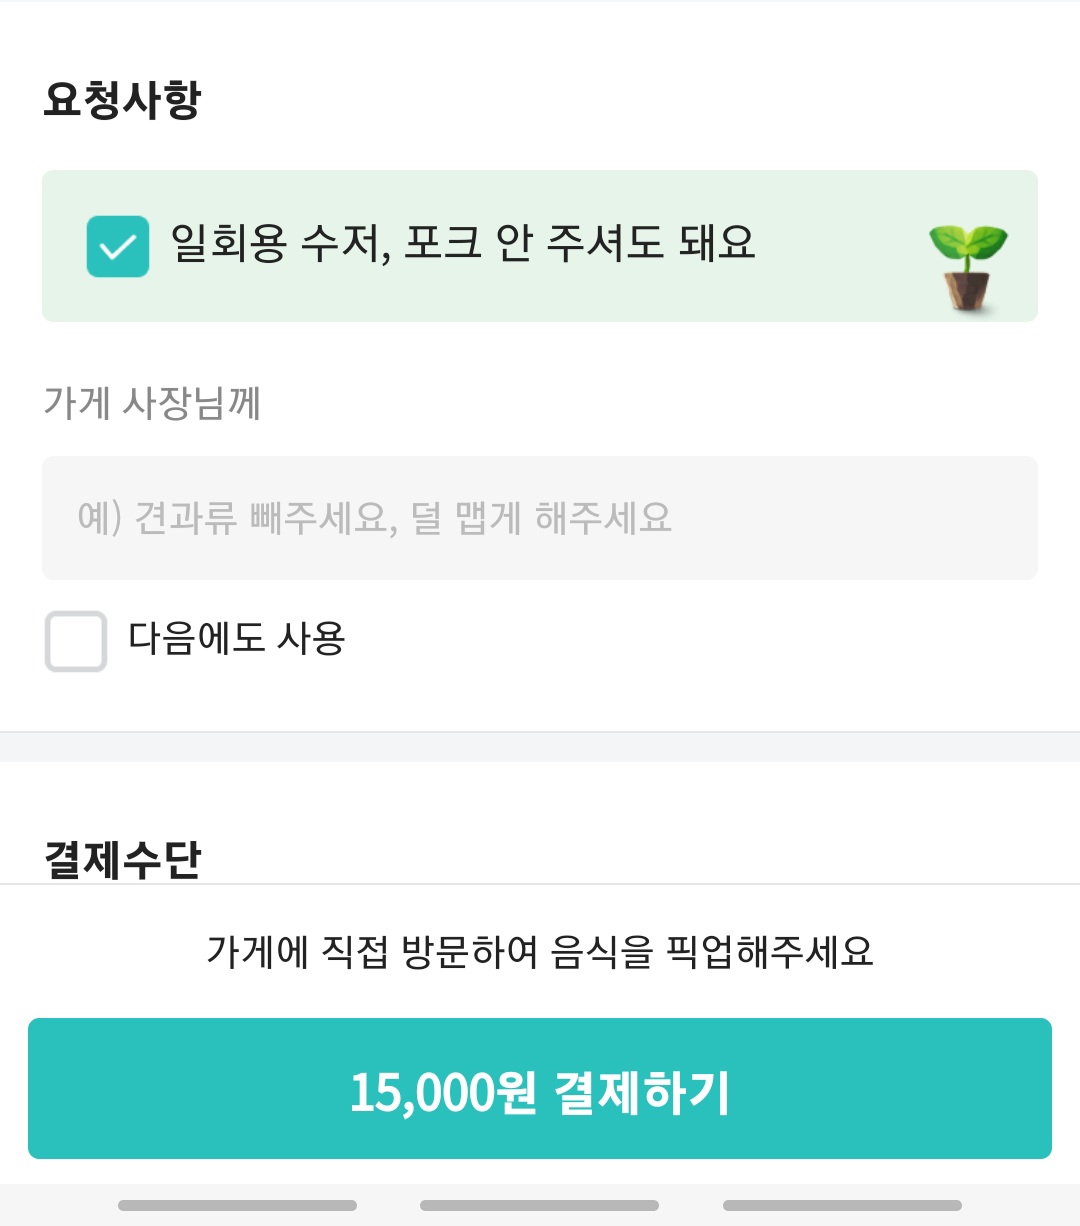The height and width of the screenshot is (1226, 1080).
Task: Tap the "요청사항" section heading
Action: click(x=122, y=100)
